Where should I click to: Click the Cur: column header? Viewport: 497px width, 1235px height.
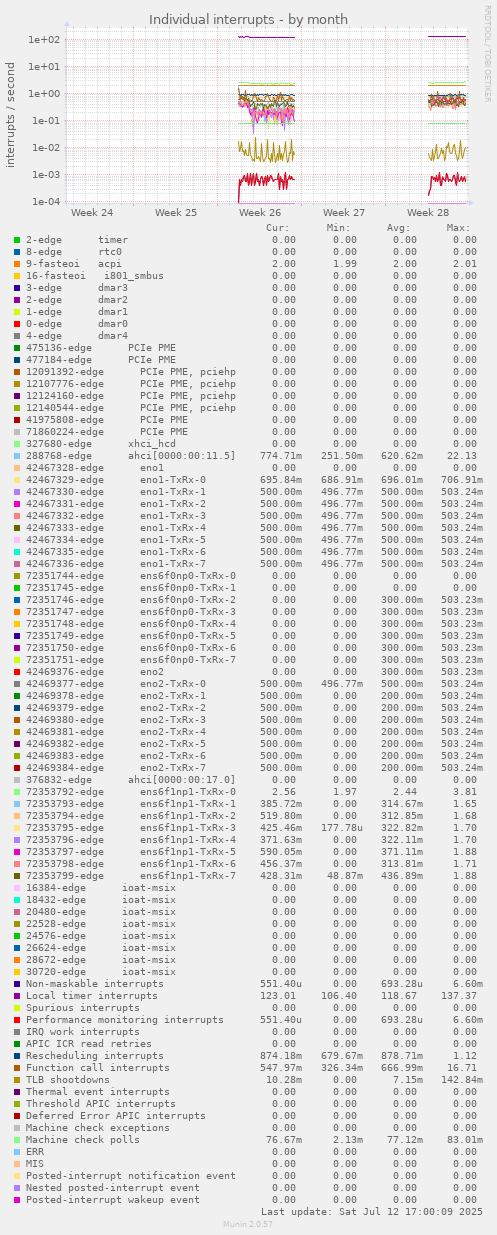(278, 228)
